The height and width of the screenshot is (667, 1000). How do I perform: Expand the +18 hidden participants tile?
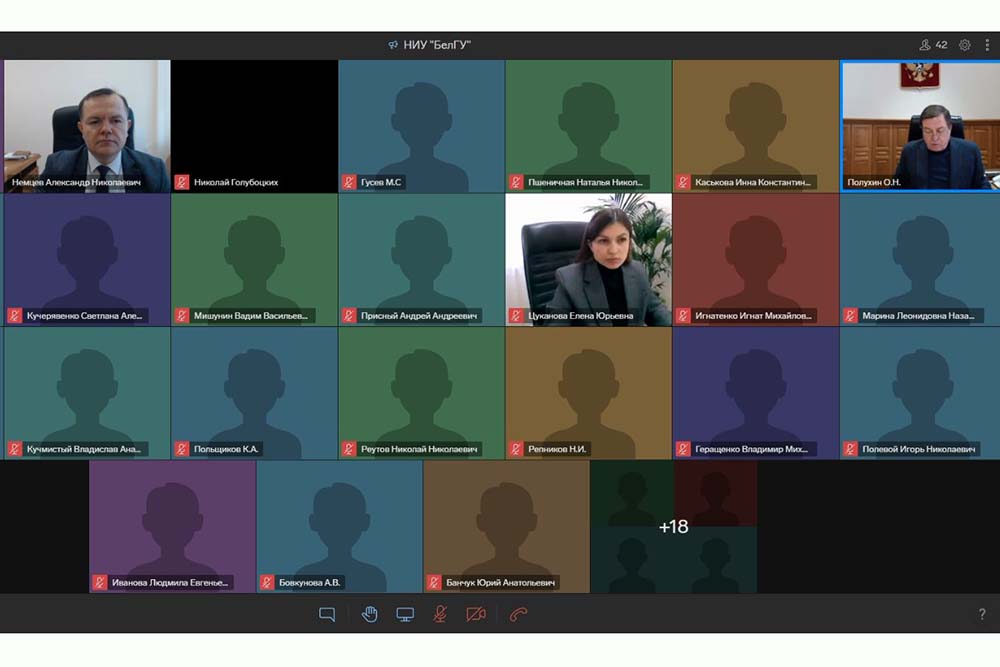[673, 527]
